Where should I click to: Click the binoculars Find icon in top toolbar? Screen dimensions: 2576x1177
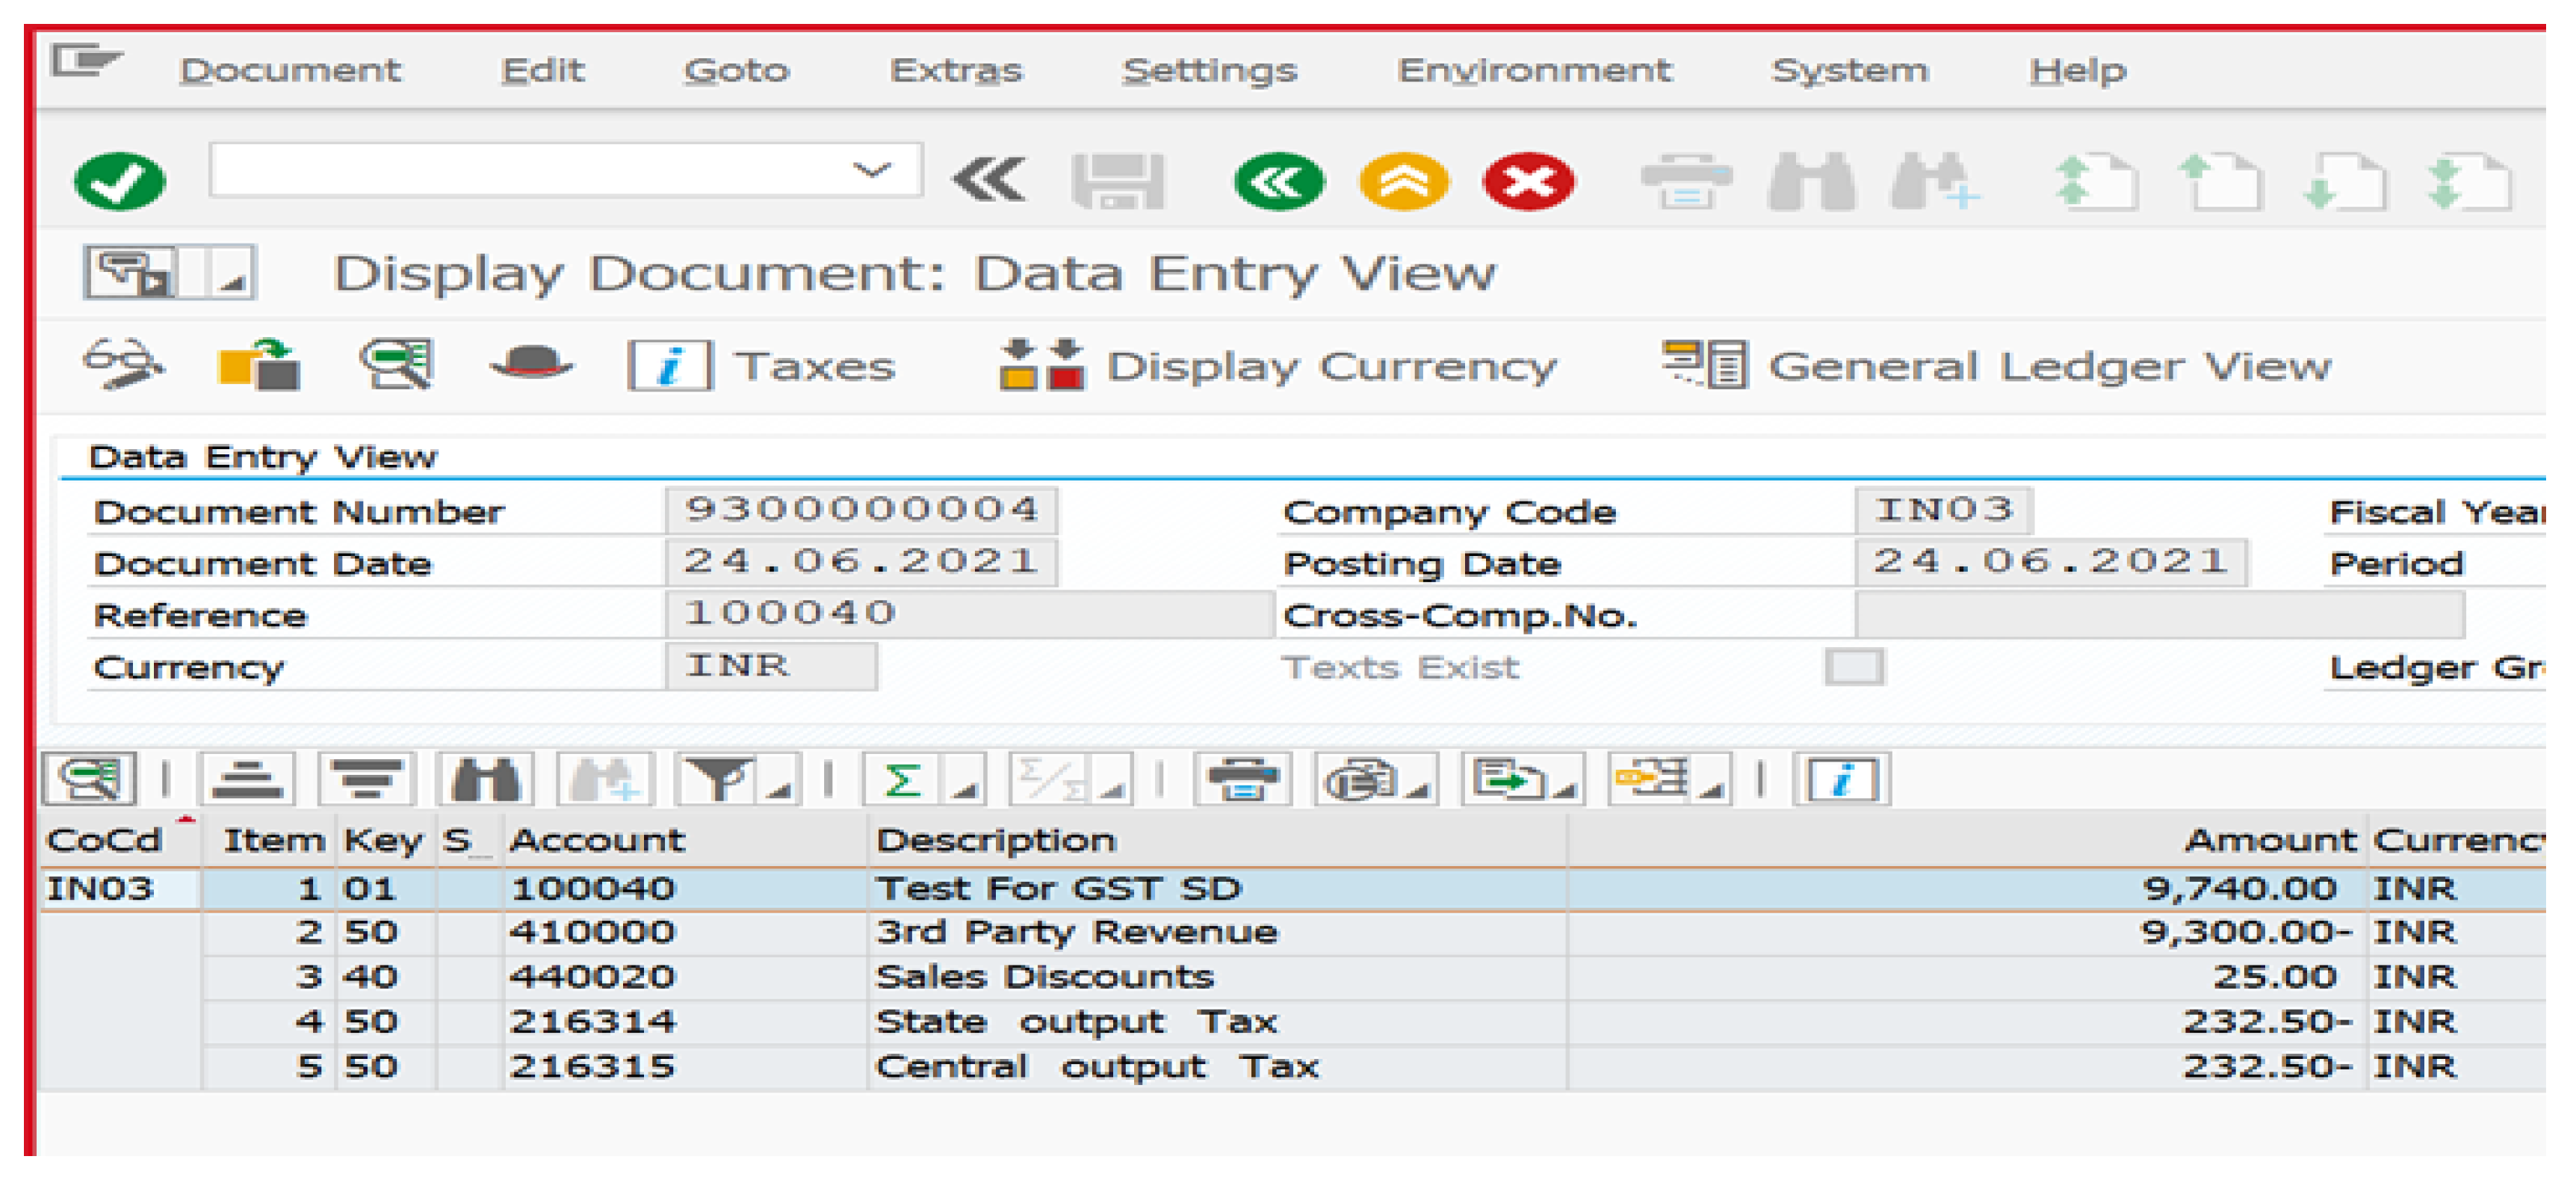(x=1811, y=182)
